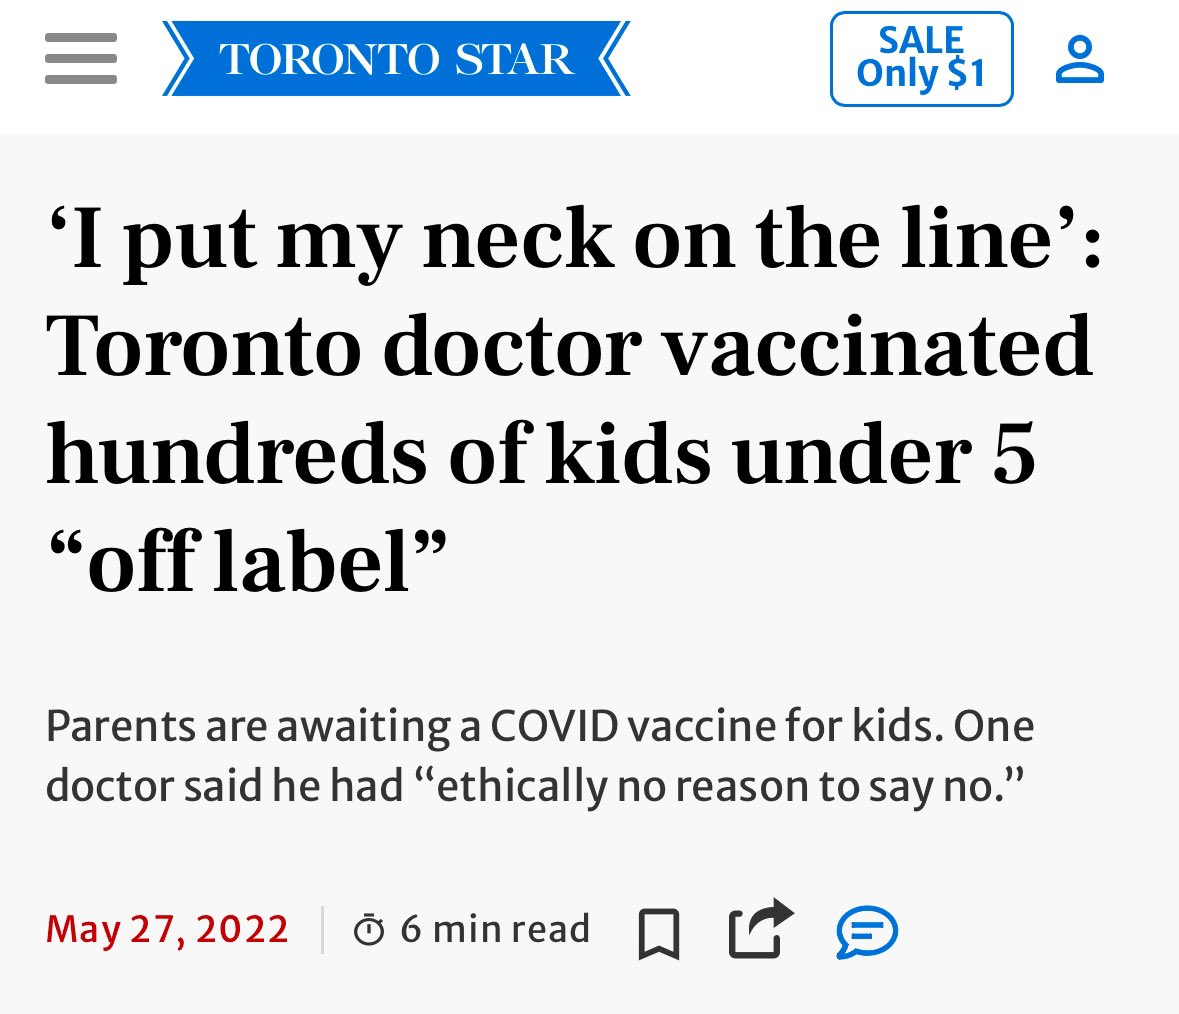Click 'Only $1' text in sale button
The image size is (1179, 1014).
921,74
